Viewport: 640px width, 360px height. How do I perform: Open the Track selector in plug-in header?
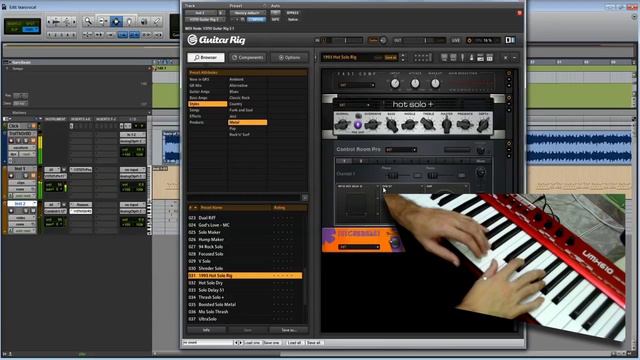202,13
